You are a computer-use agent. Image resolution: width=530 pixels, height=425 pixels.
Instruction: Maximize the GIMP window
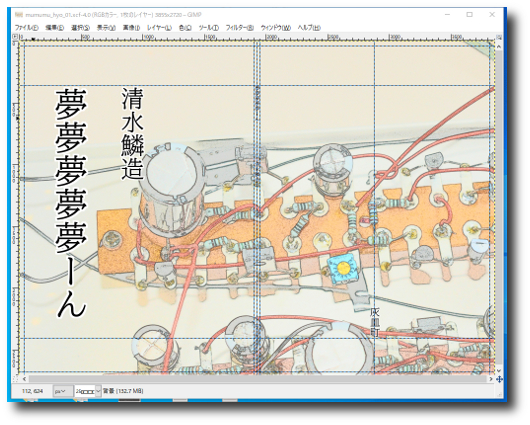(x=469, y=15)
